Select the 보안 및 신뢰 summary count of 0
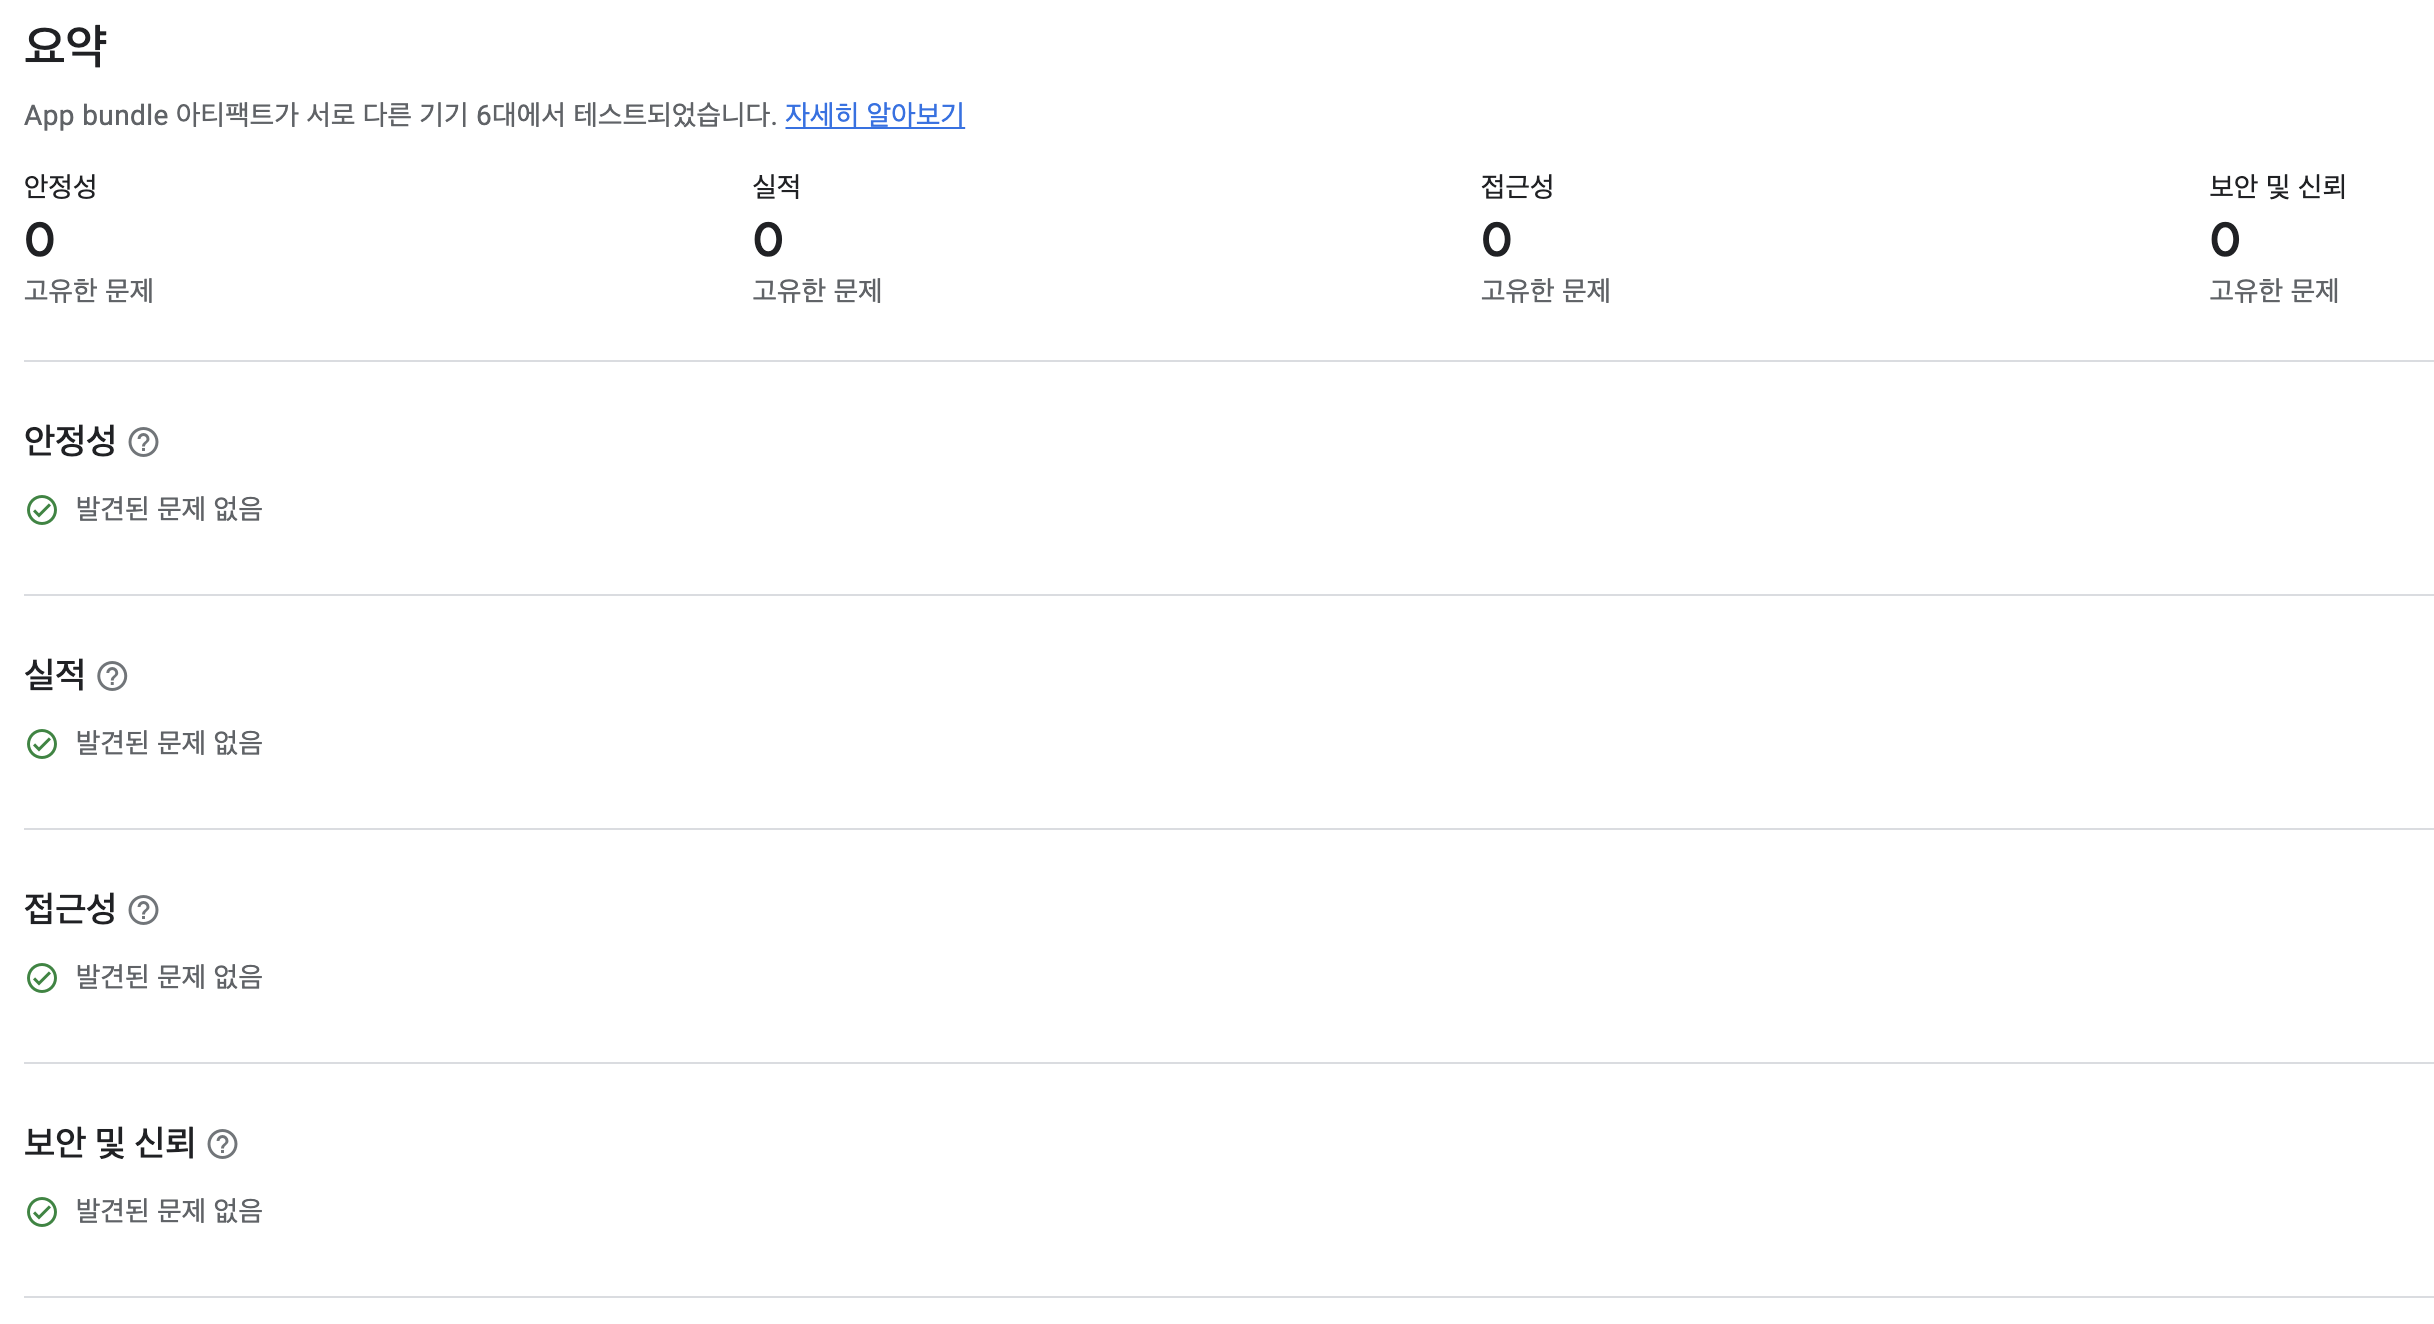Viewport: 2434px width, 1324px height. coord(2224,240)
